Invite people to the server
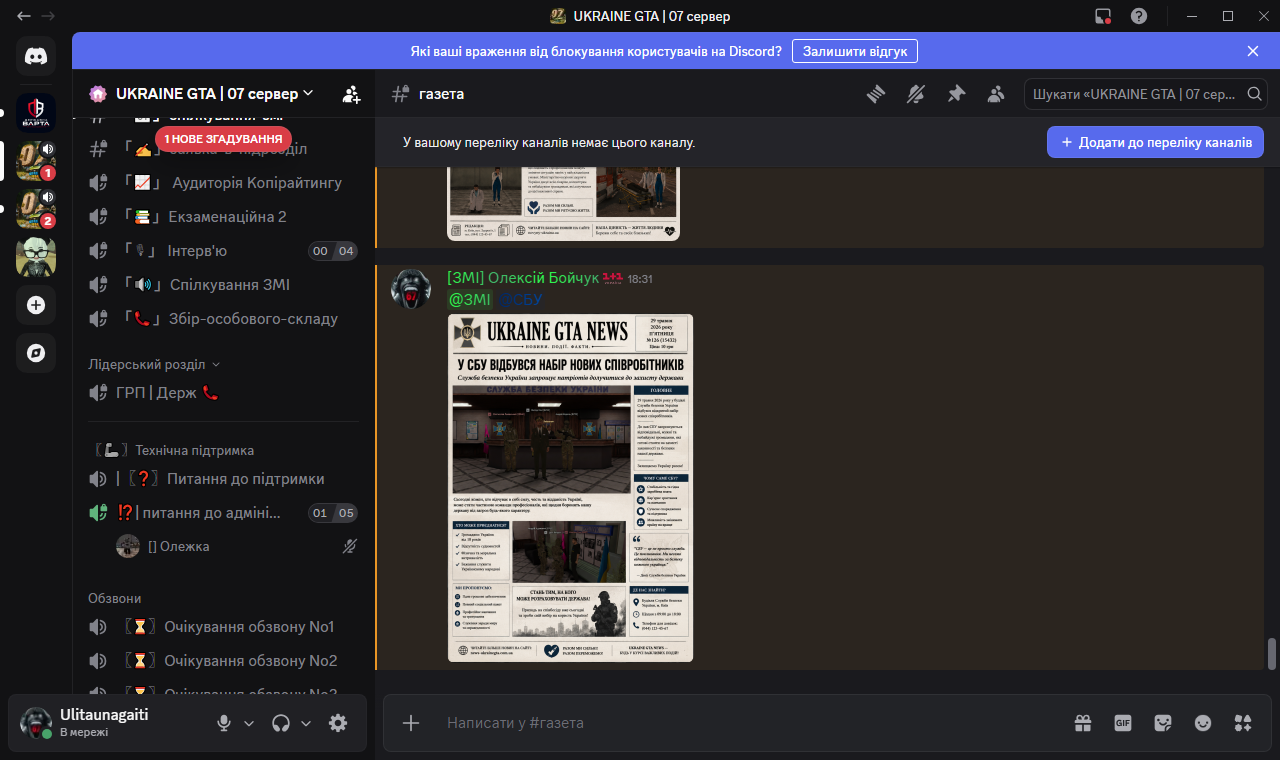 point(351,94)
